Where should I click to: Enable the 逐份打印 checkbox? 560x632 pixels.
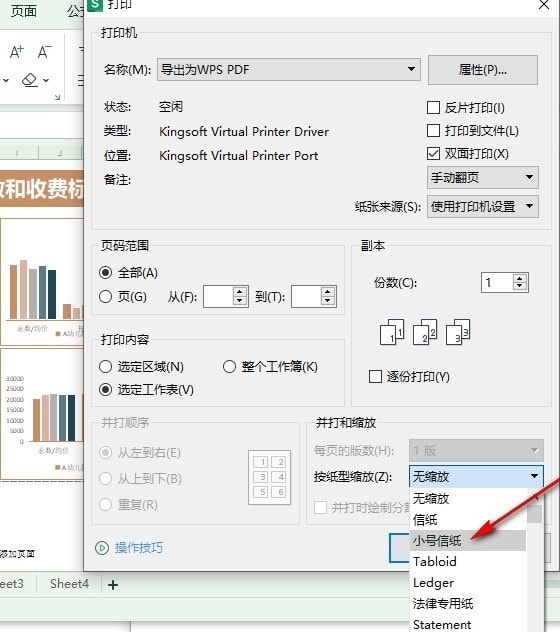[x=375, y=376]
